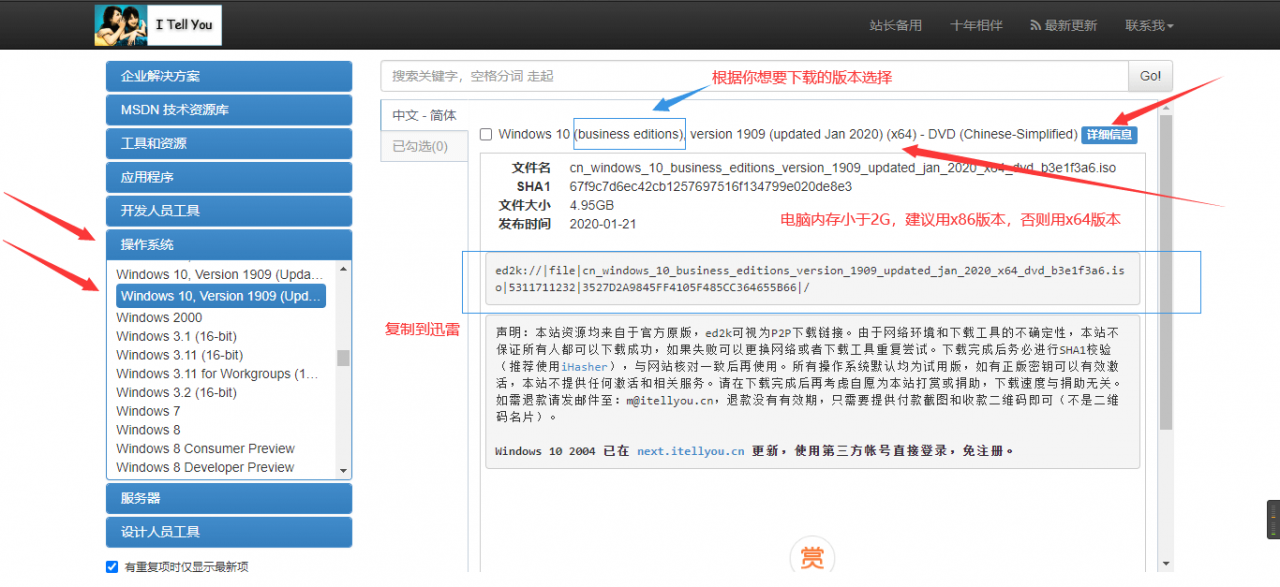Click the 4.95GB file size value
The width and height of the screenshot is (1280, 587).
pos(592,205)
